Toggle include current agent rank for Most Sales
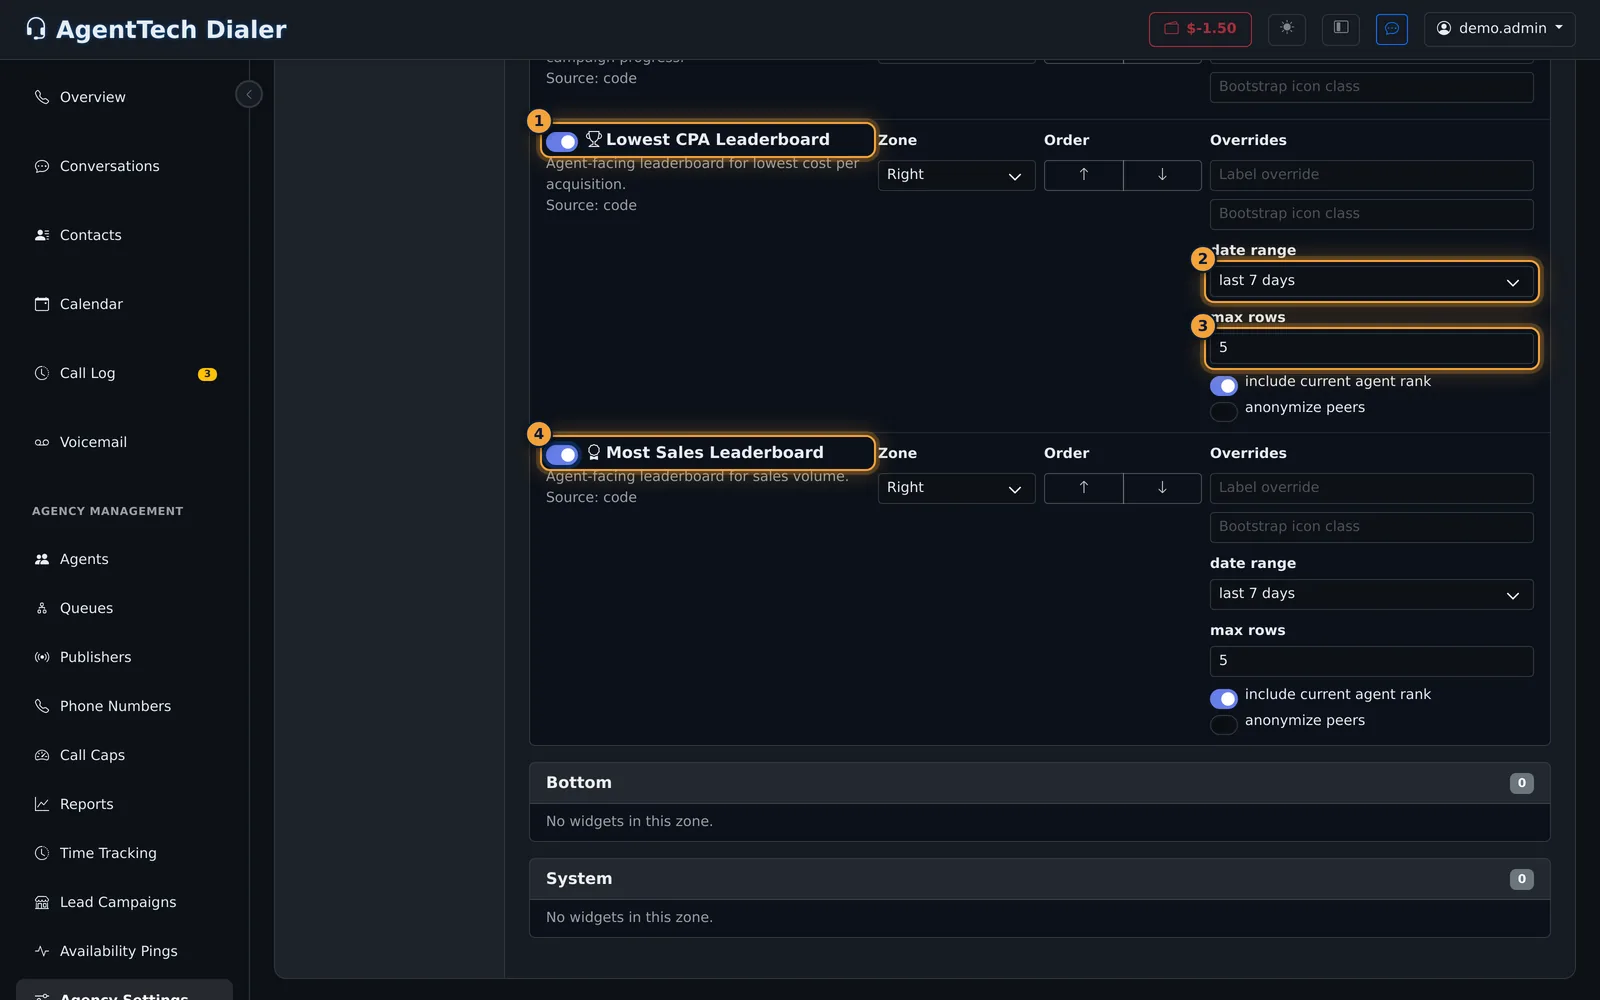1600x1000 pixels. (1224, 698)
